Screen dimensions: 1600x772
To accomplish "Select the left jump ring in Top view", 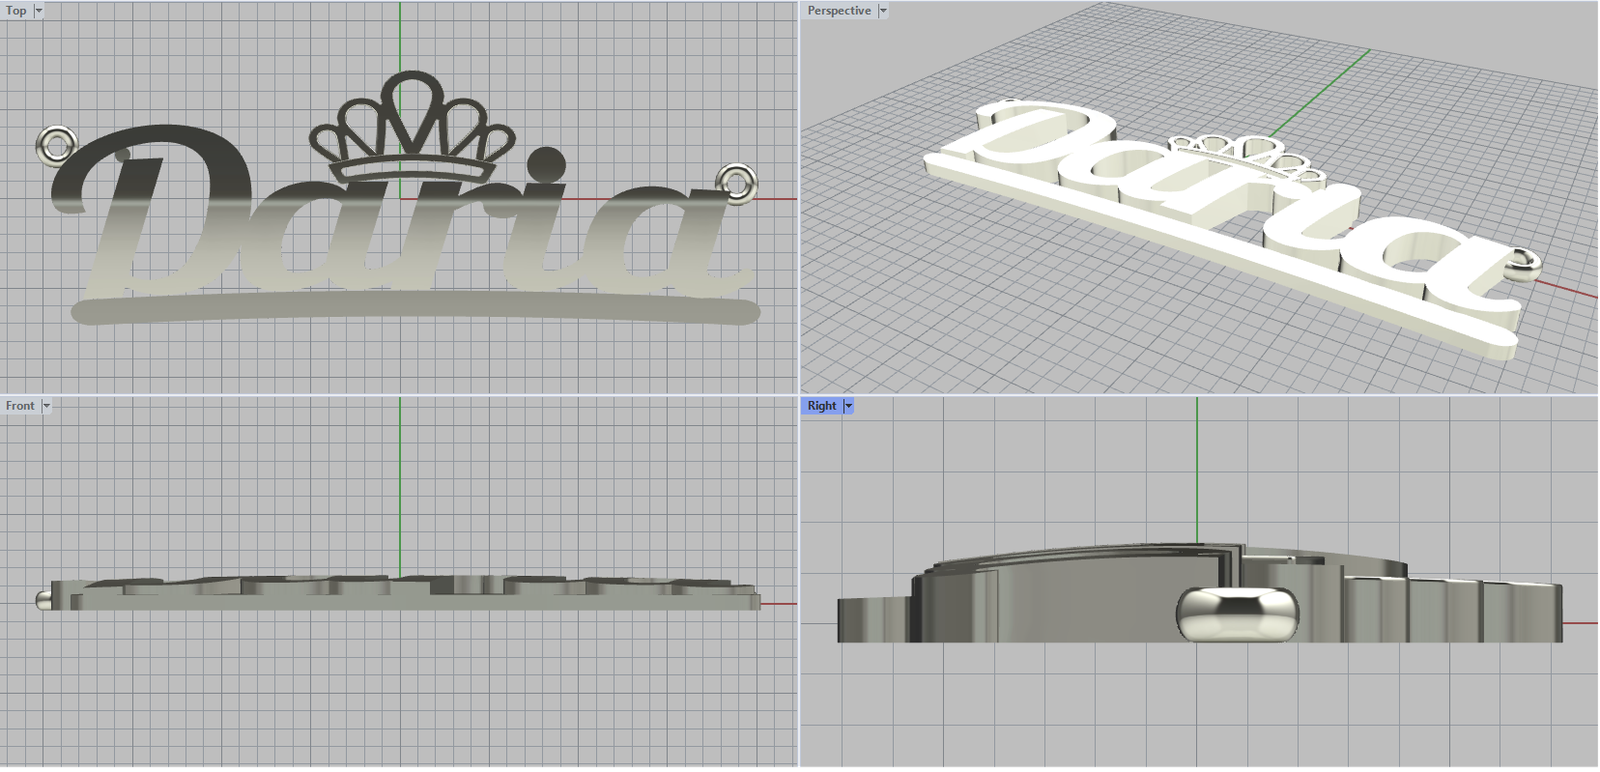I will [x=55, y=143].
